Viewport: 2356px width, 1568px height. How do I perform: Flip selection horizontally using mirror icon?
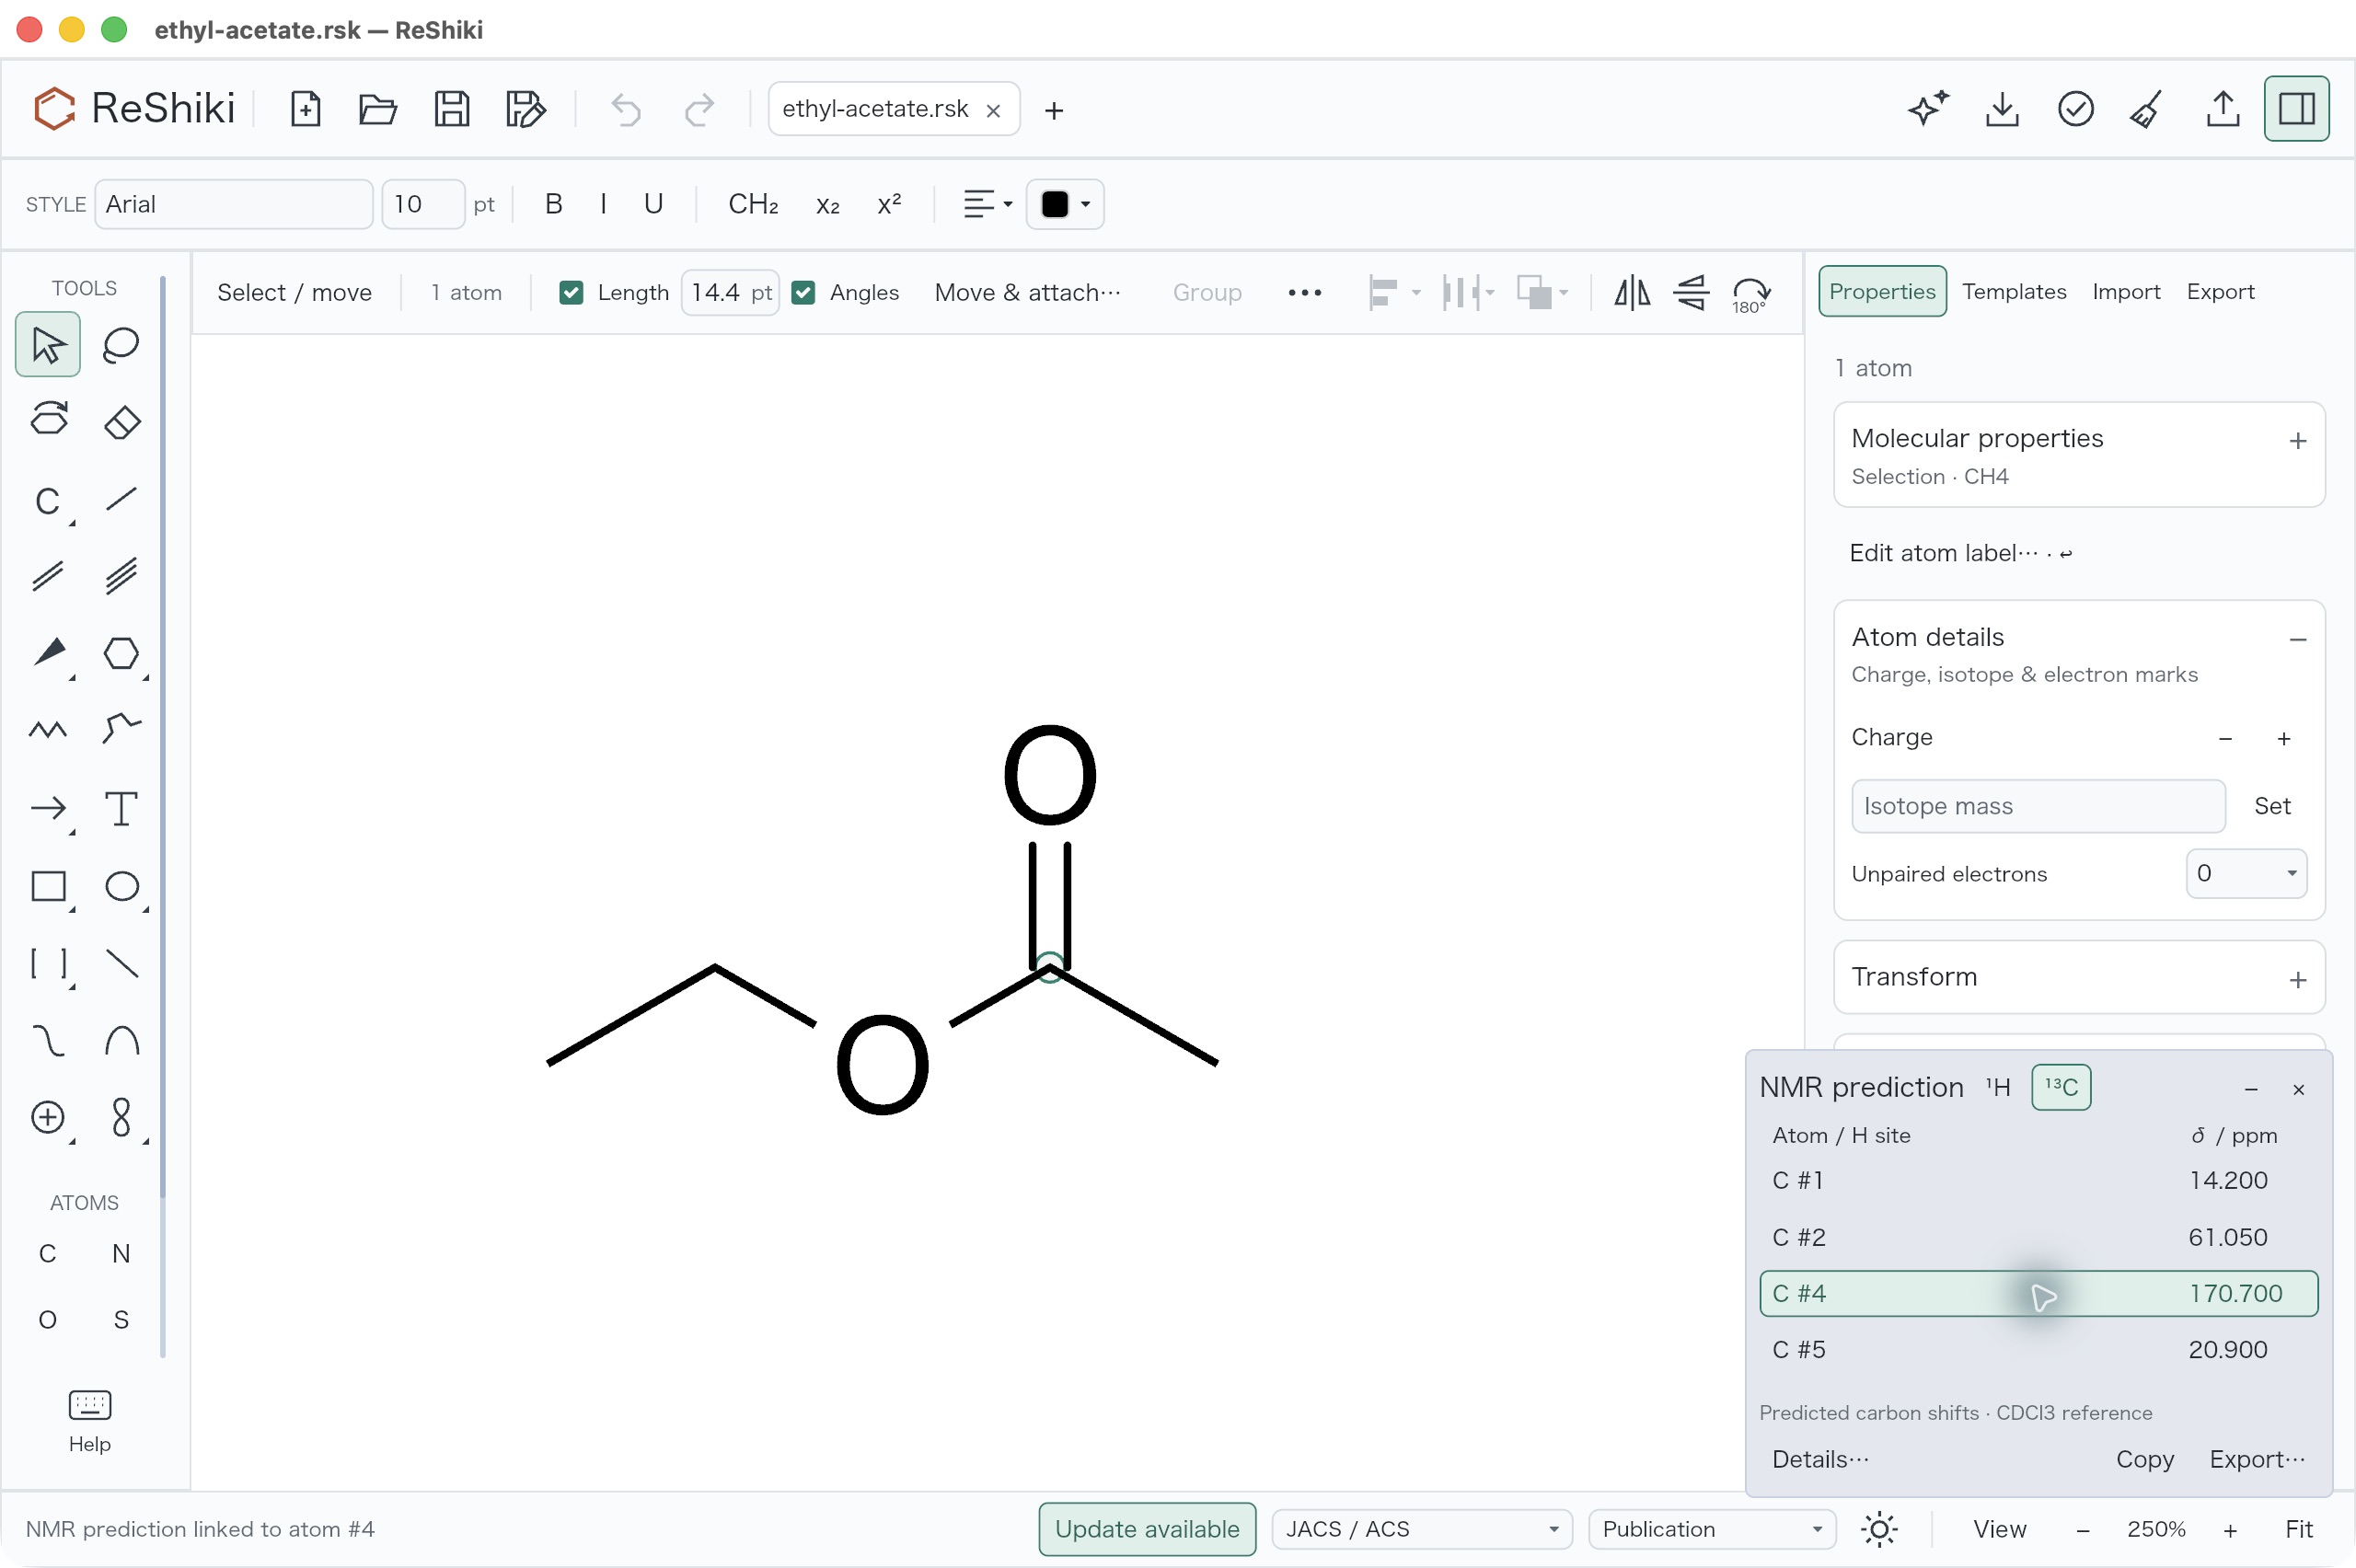pyautogui.click(x=1632, y=293)
